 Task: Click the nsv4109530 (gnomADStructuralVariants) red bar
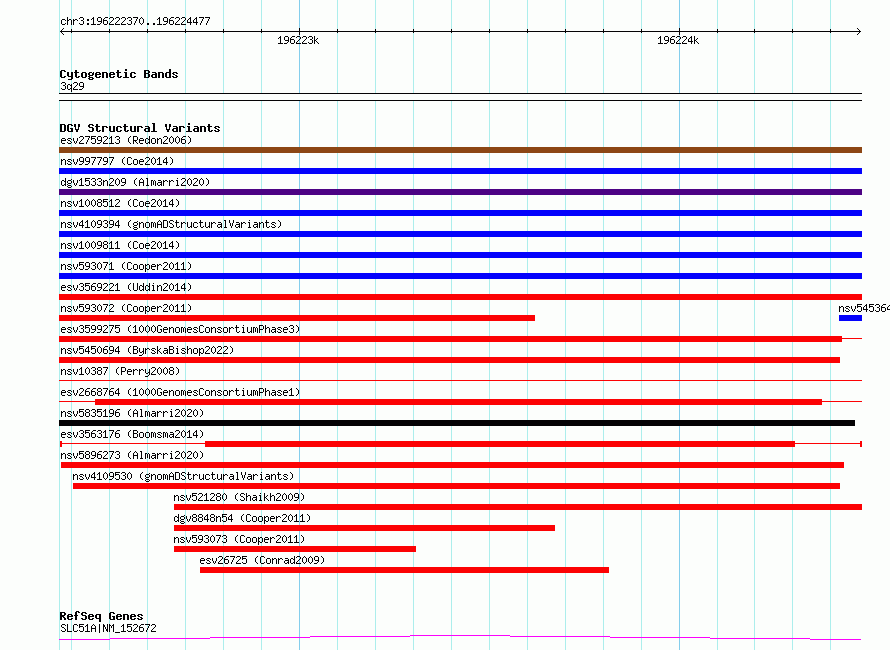456,486
